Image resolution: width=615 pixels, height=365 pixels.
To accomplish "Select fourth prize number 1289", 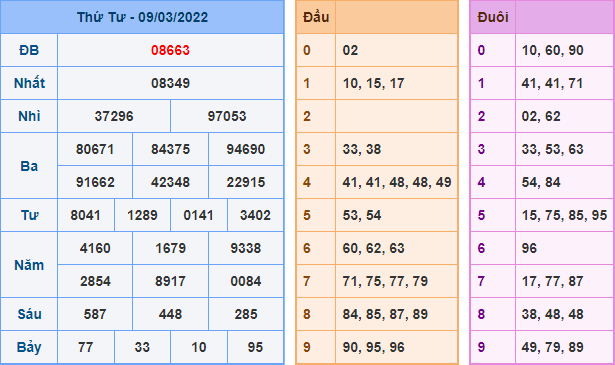I will click(142, 215).
